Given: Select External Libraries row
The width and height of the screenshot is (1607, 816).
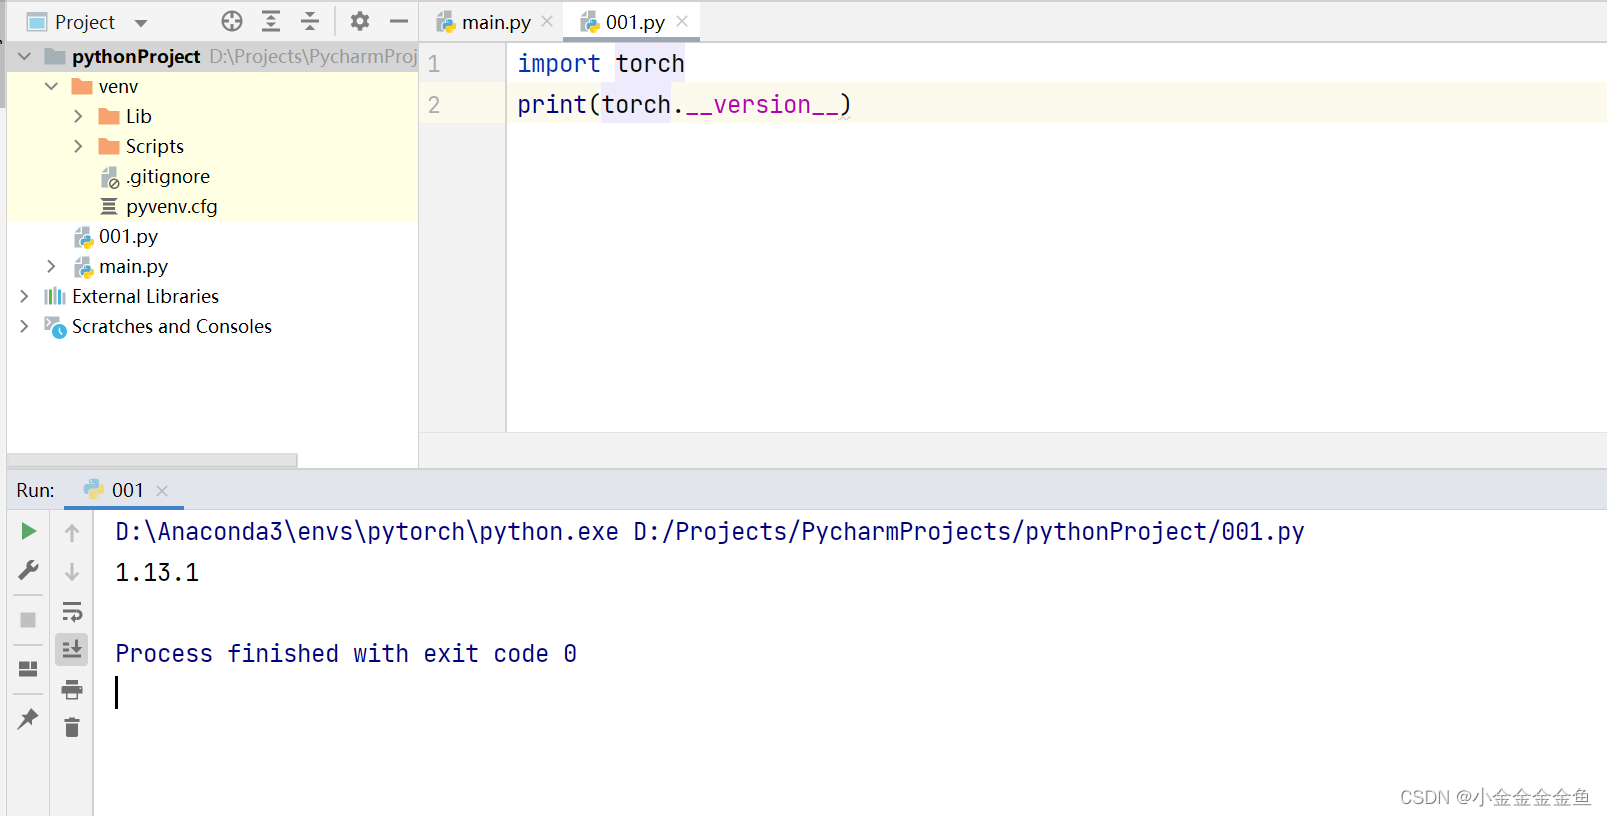Looking at the screenshot, I should pyautogui.click(x=212, y=297).
